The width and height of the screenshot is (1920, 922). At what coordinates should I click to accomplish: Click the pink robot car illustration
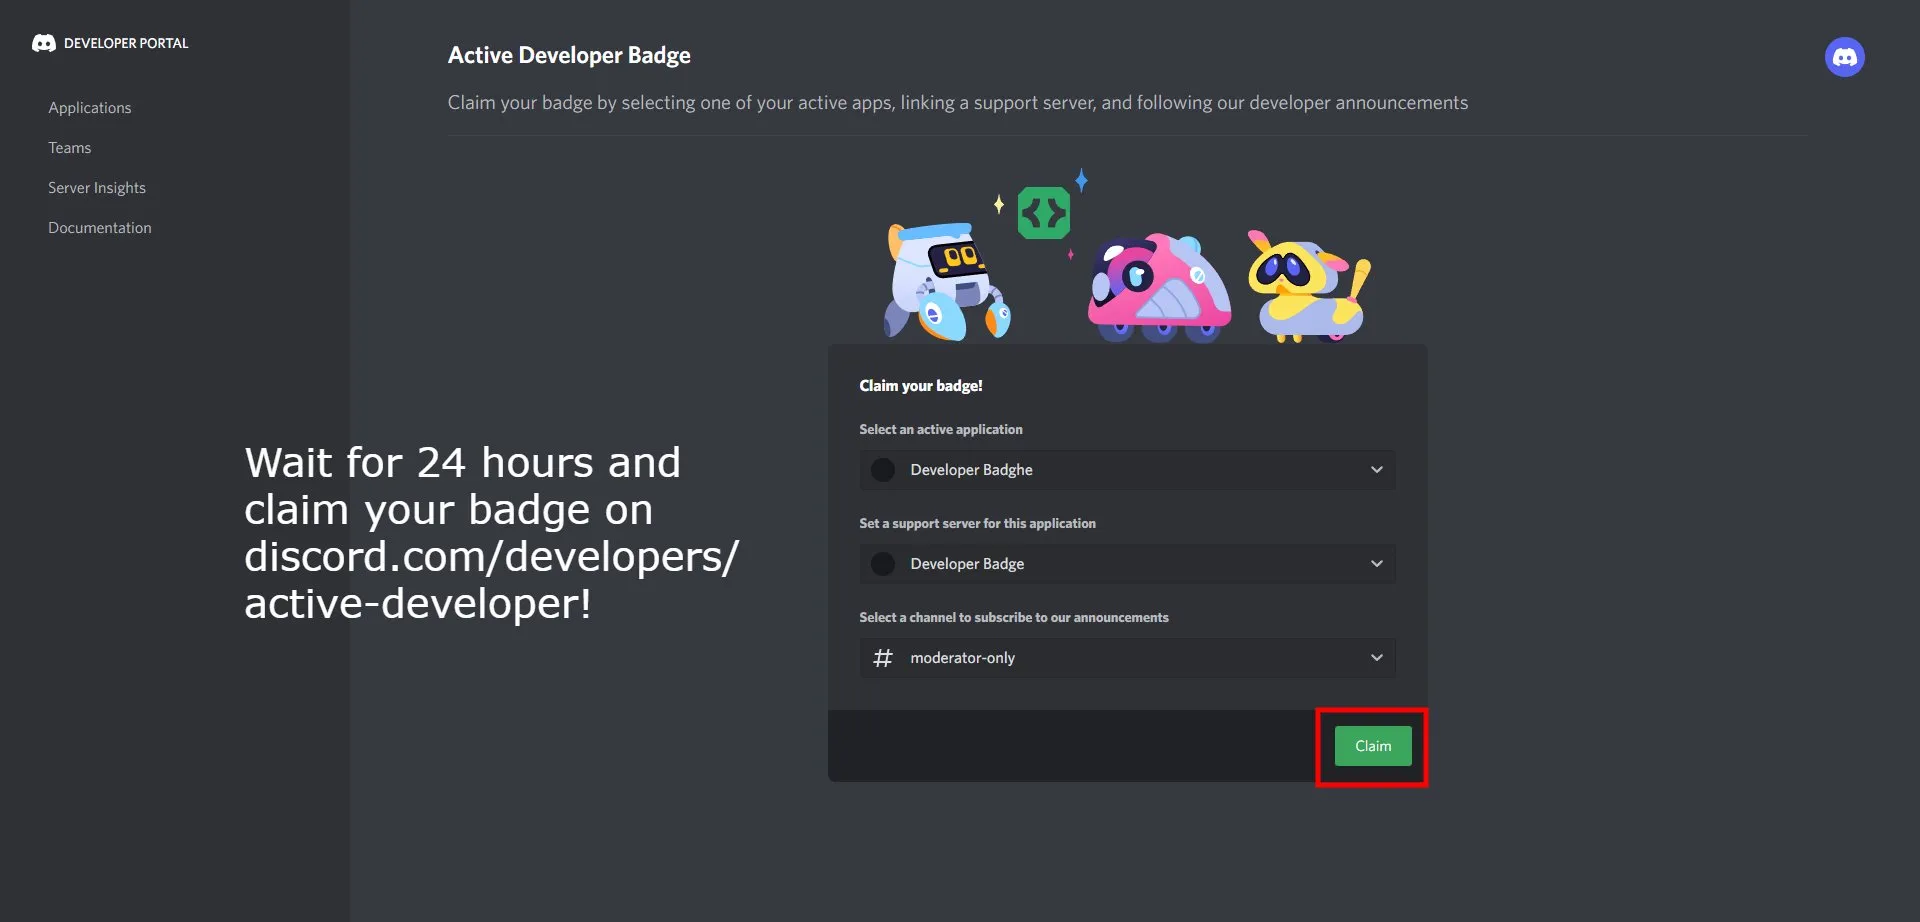(1159, 288)
